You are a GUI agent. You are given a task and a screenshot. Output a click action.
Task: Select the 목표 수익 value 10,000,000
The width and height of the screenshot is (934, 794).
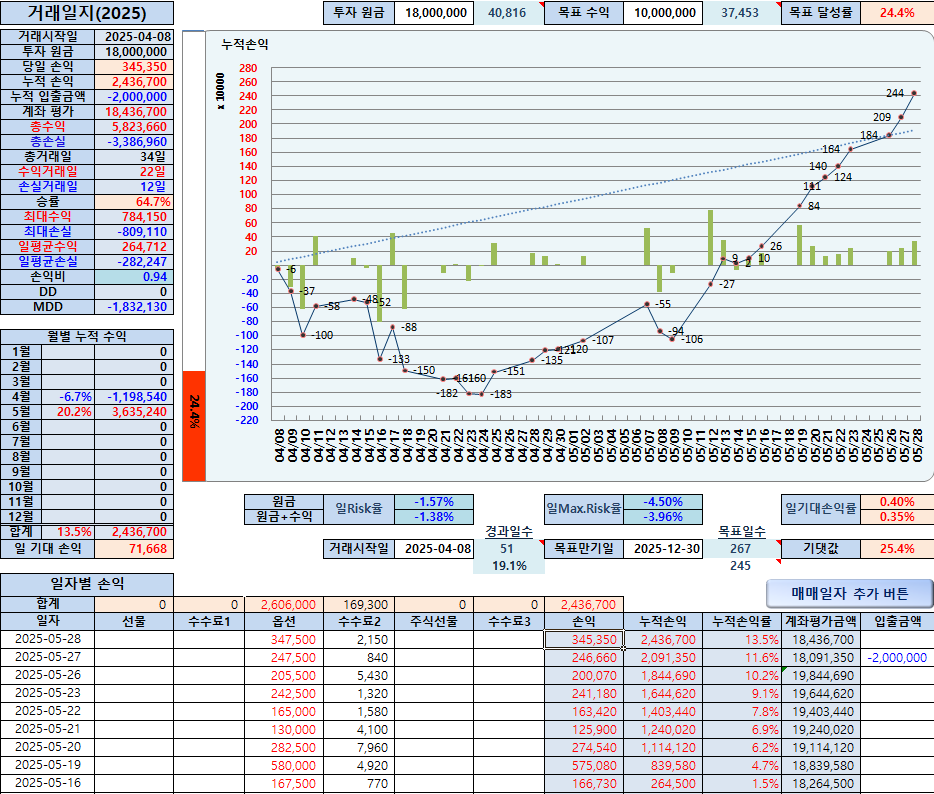[x=663, y=13]
